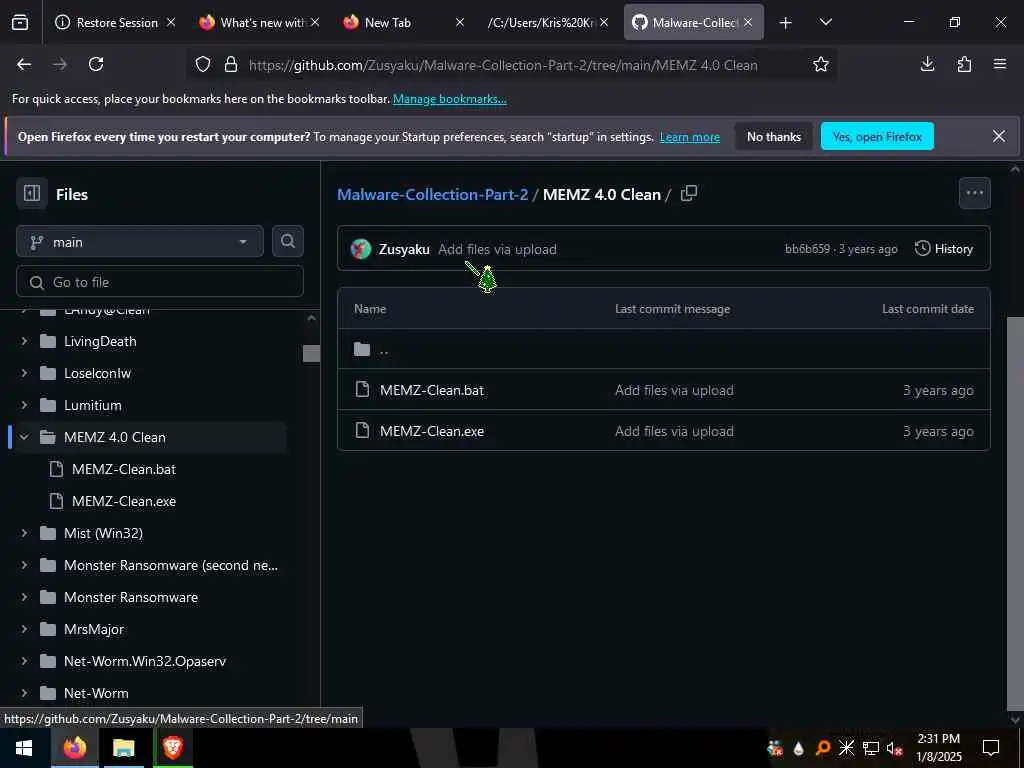Click Manage bookmarks link
The height and width of the screenshot is (768, 1024).
pyautogui.click(x=449, y=99)
